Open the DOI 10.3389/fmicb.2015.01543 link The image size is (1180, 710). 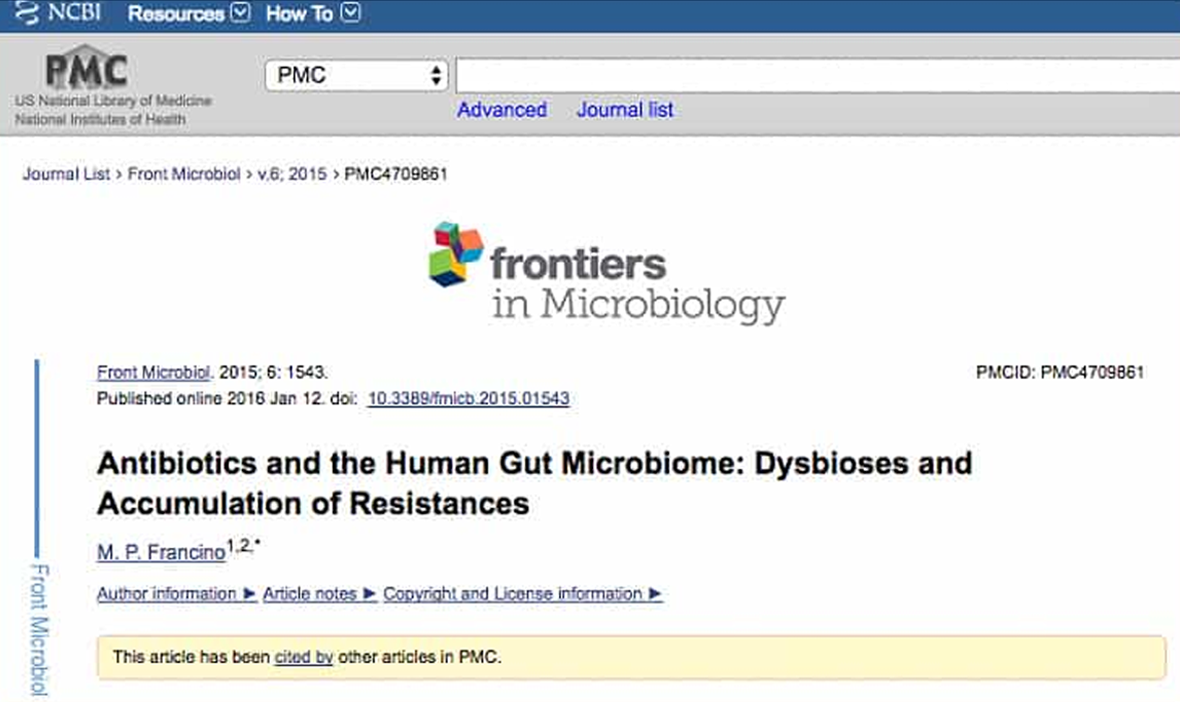click(468, 398)
